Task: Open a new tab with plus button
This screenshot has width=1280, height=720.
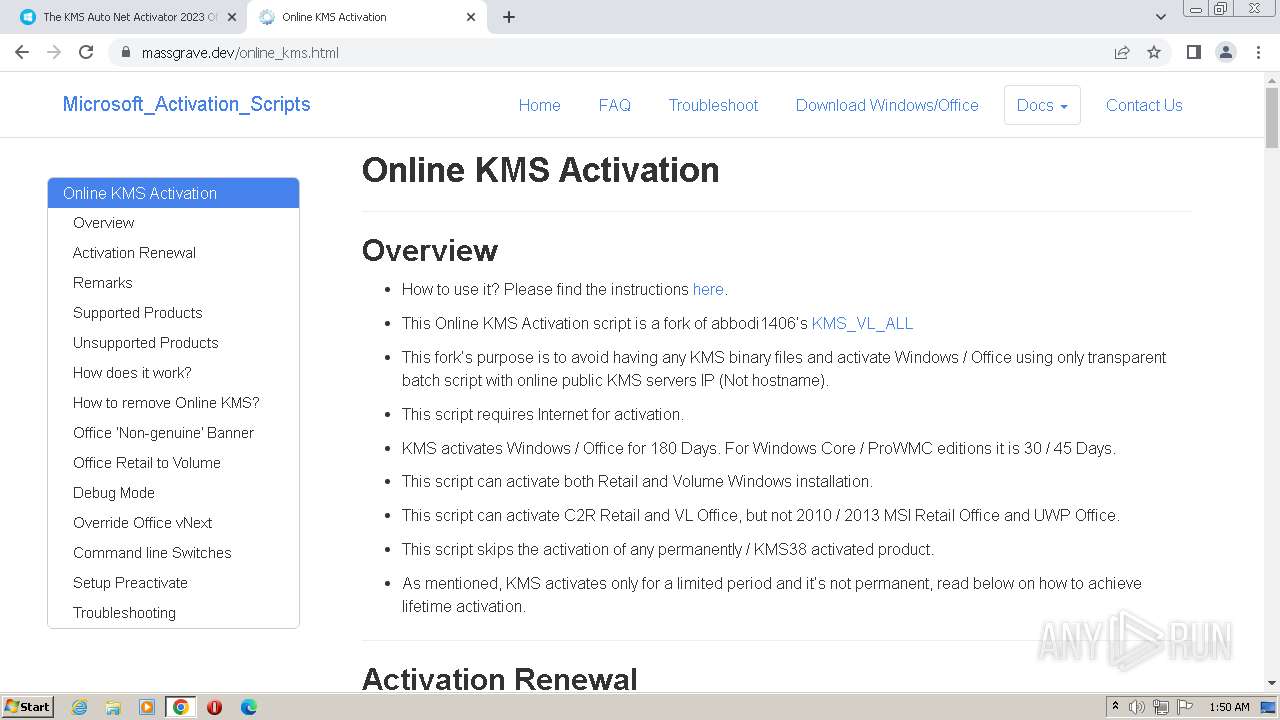Action: pyautogui.click(x=509, y=17)
